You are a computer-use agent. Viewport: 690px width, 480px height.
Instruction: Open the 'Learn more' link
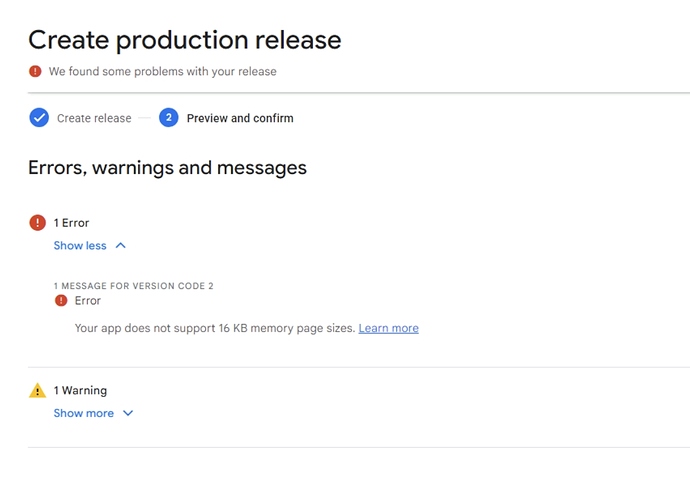pos(388,328)
